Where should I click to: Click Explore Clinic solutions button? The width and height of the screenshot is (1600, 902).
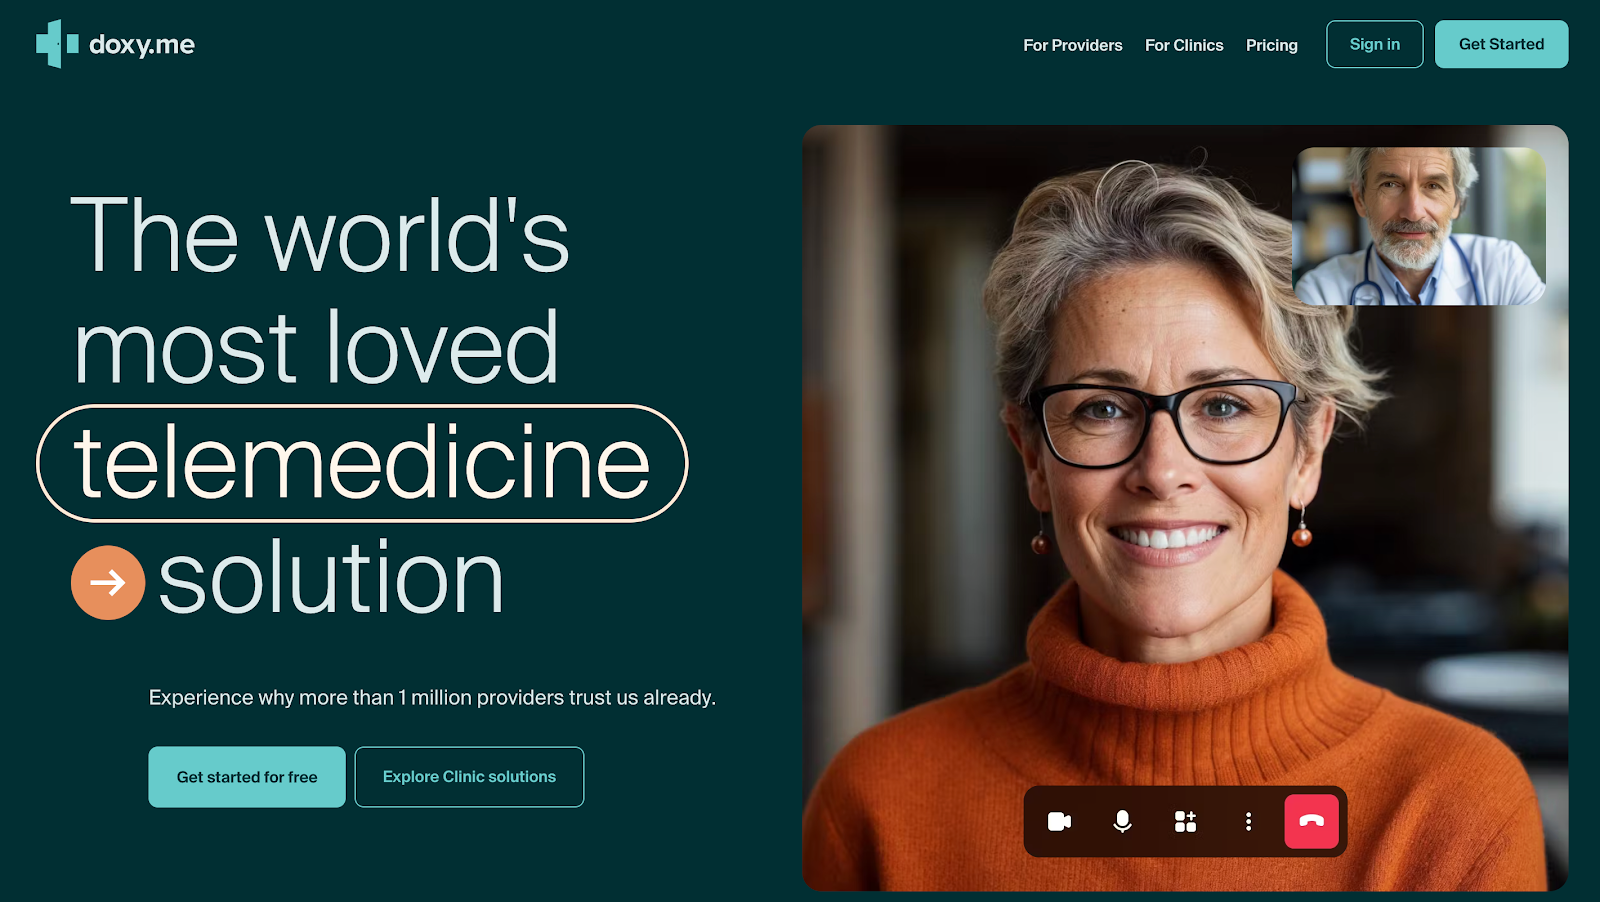(469, 777)
